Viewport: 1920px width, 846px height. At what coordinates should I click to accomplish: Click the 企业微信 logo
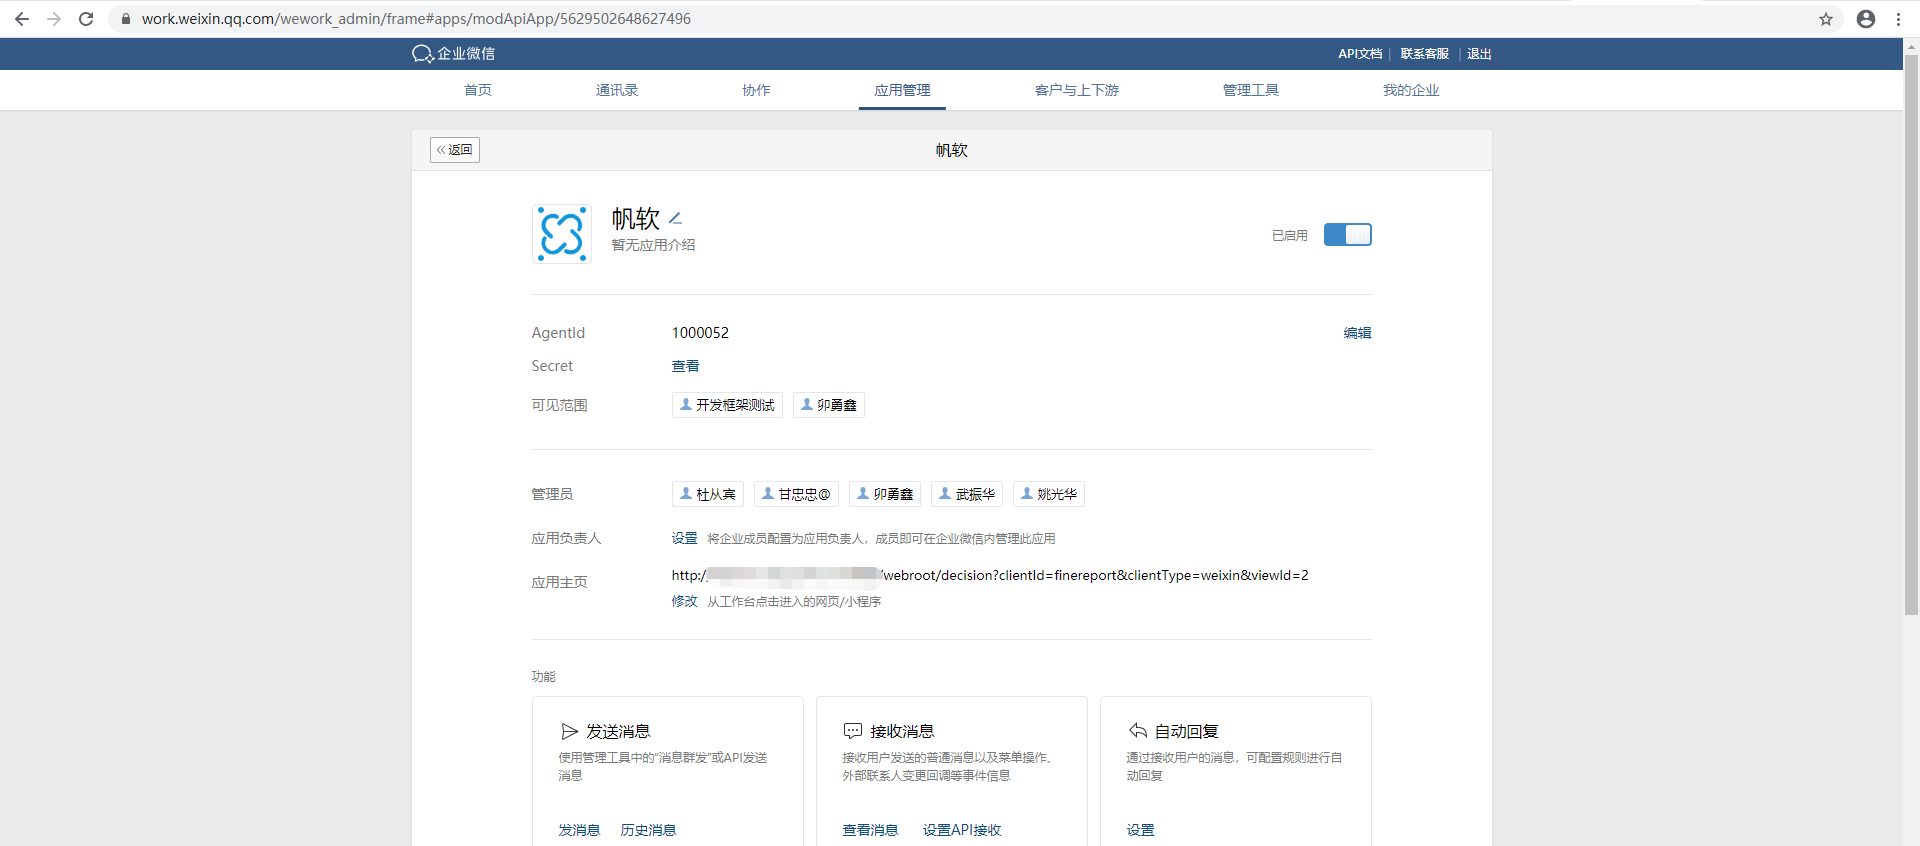(x=453, y=54)
